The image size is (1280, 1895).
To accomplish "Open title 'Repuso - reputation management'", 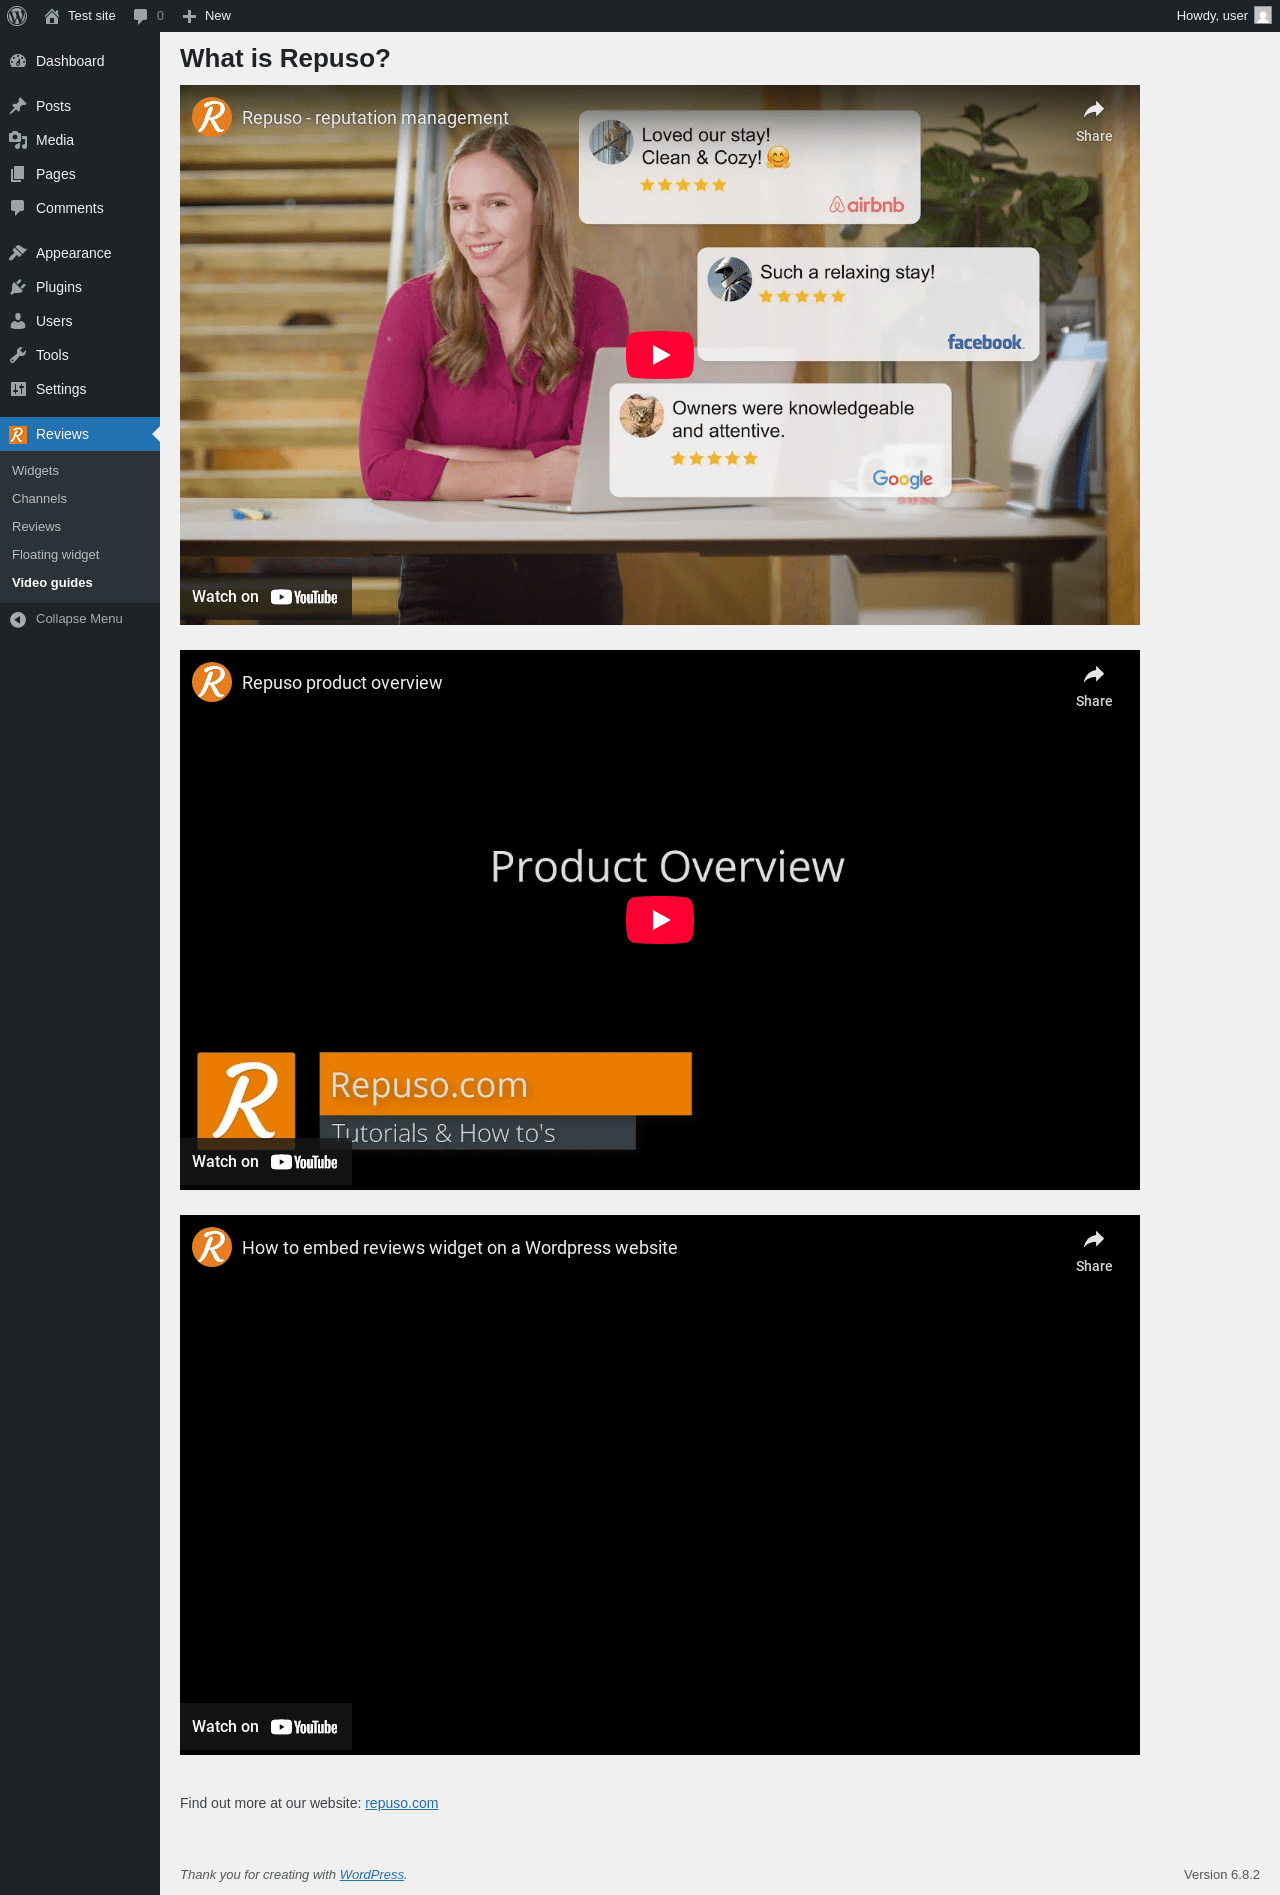I will click(x=375, y=118).
